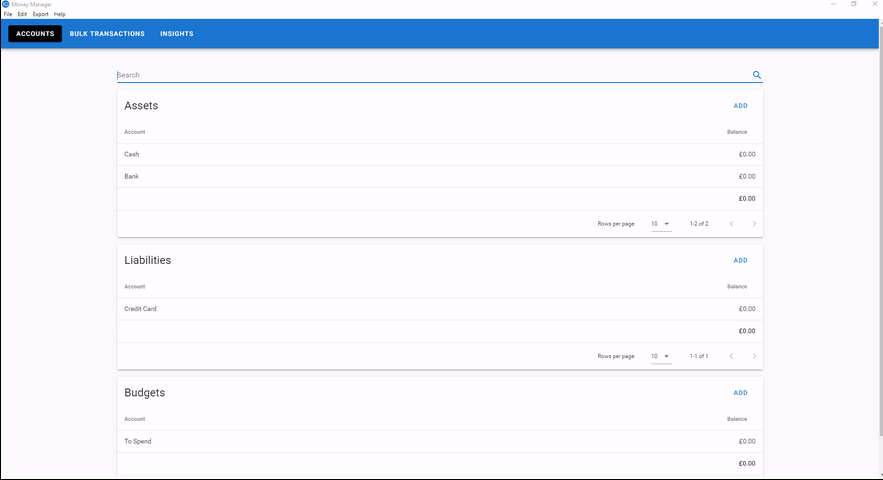The height and width of the screenshot is (480, 883).
Task: Open the Help menu
Action: 60,14
